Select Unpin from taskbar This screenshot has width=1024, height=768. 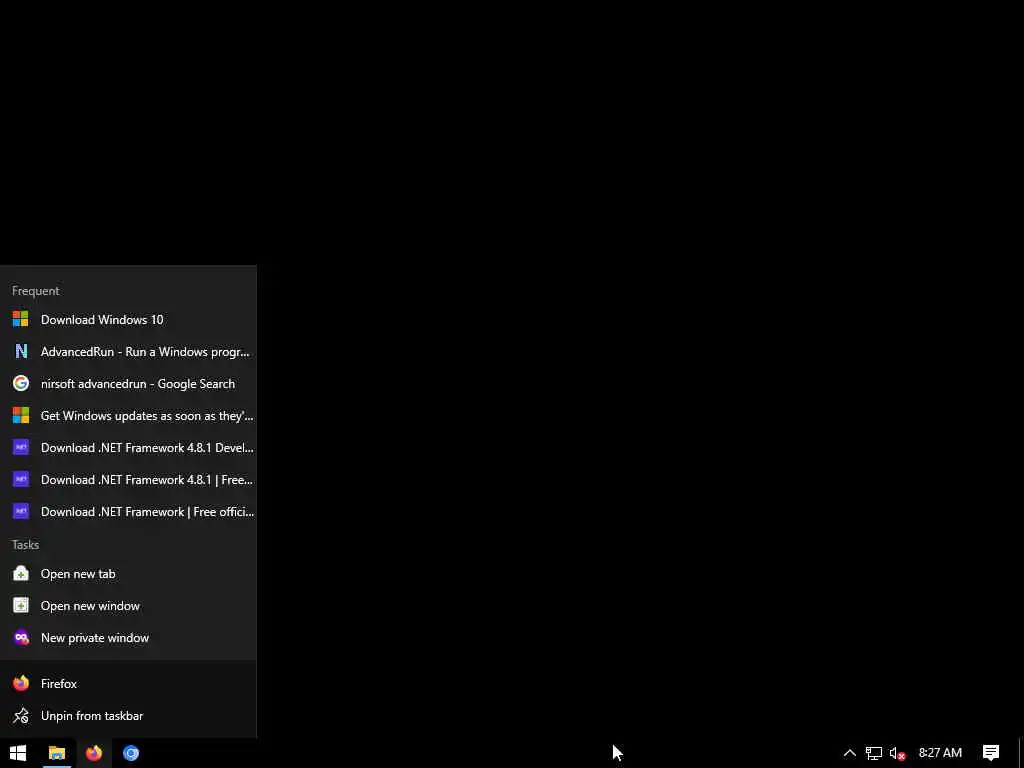click(x=128, y=715)
